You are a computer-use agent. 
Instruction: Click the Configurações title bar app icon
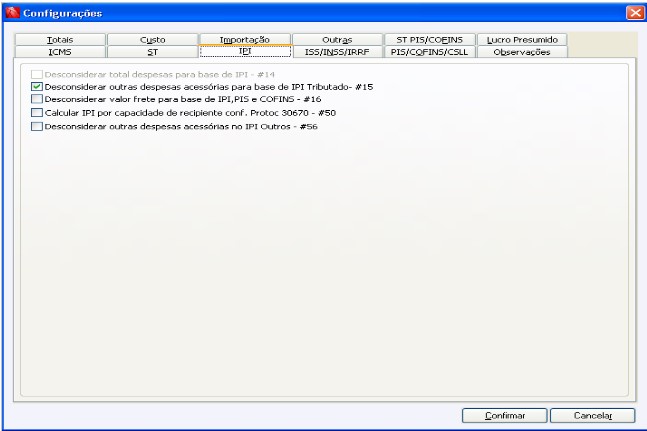(12, 12)
